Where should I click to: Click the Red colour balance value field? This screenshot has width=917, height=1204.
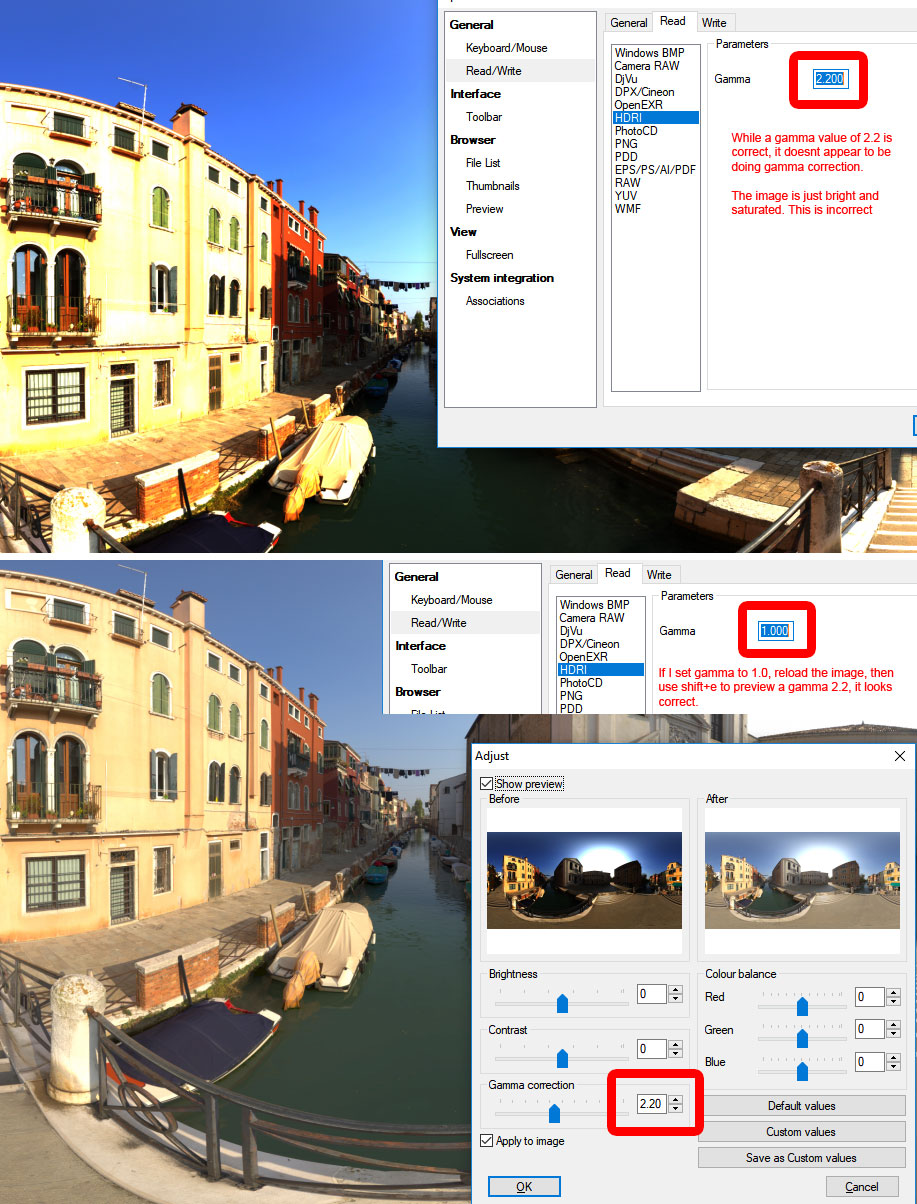(x=870, y=997)
